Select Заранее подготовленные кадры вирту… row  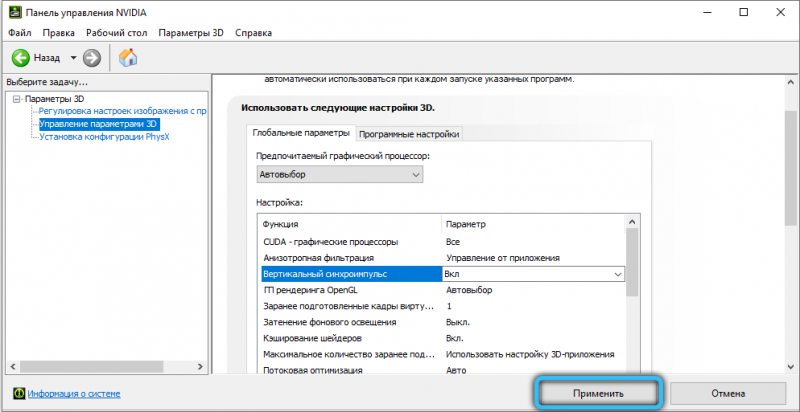[443, 306]
